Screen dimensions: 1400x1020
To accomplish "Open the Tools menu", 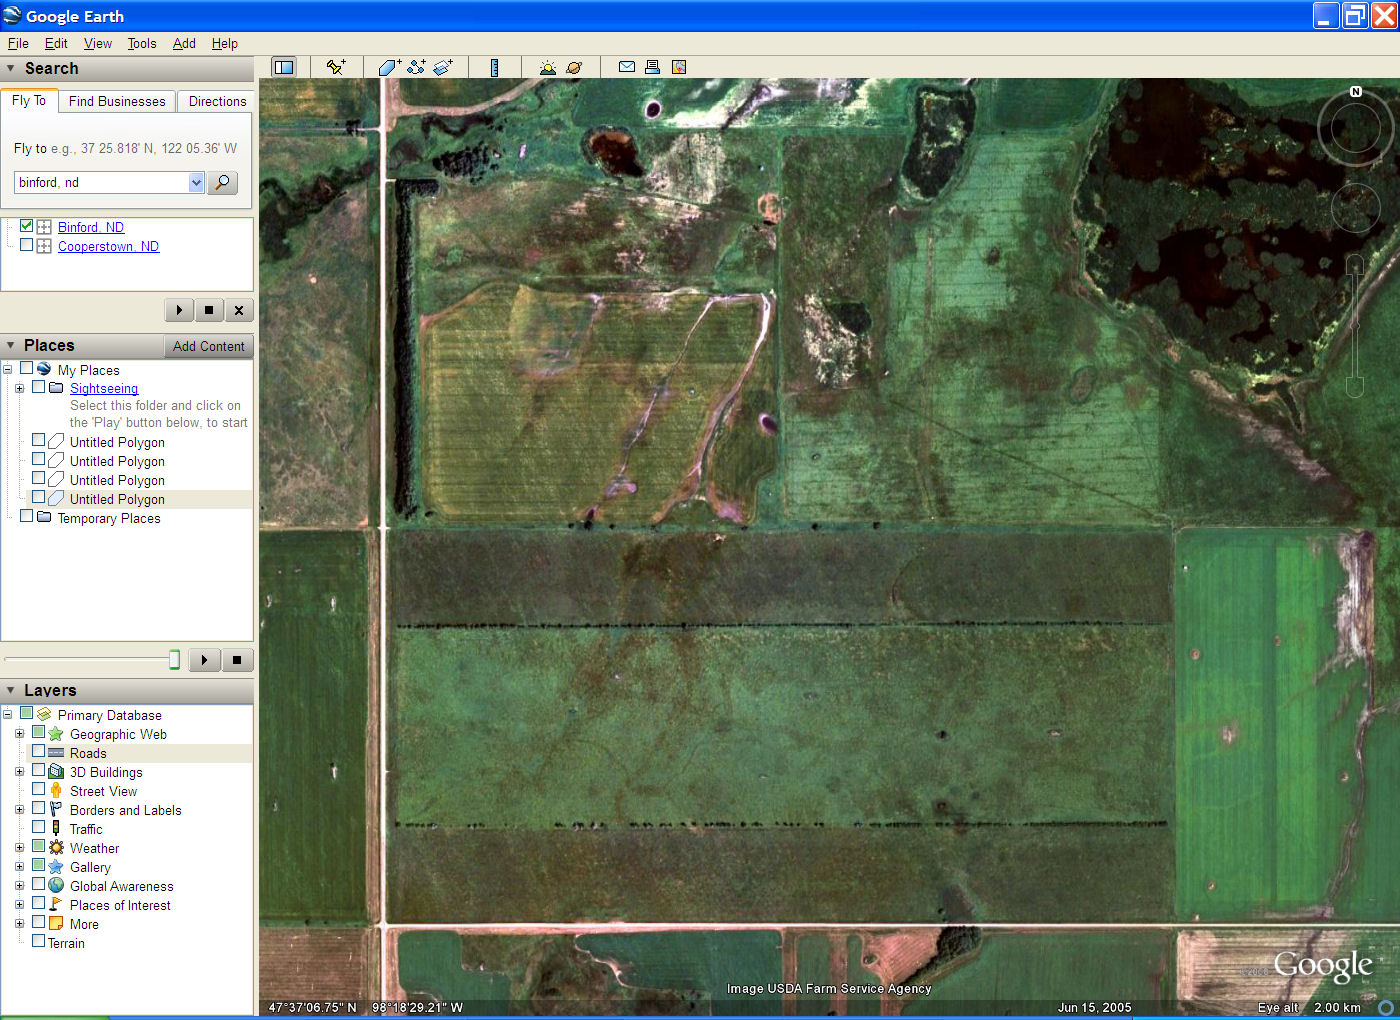I will click(x=142, y=43).
